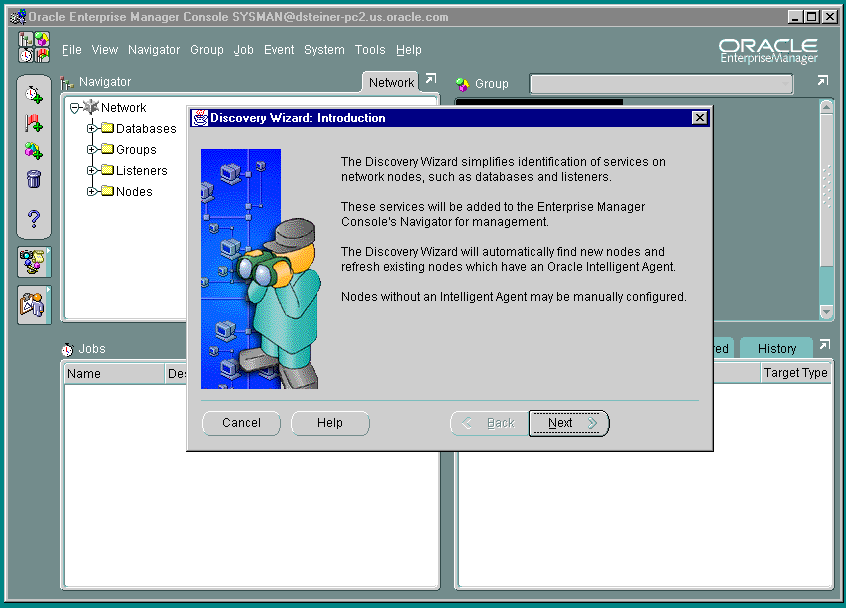Click the Name column header in Jobs
Viewport: 846px width, 608px height.
(x=114, y=373)
